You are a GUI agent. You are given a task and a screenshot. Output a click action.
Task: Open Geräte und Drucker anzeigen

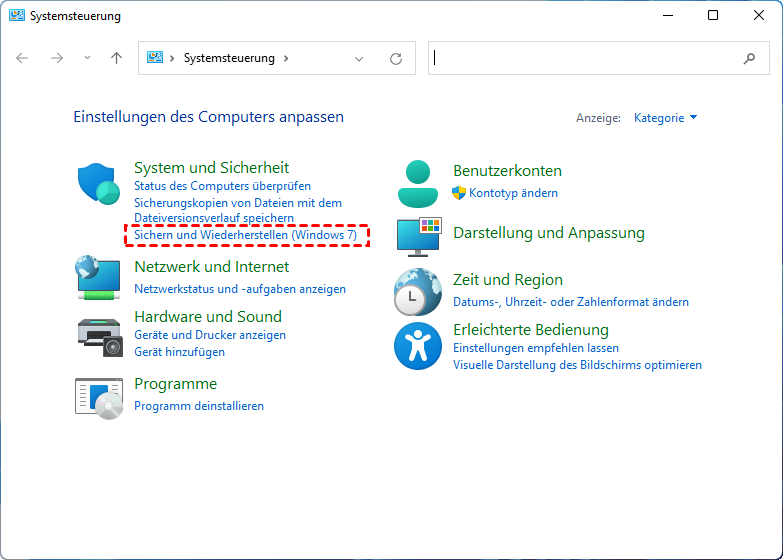pyautogui.click(x=210, y=335)
